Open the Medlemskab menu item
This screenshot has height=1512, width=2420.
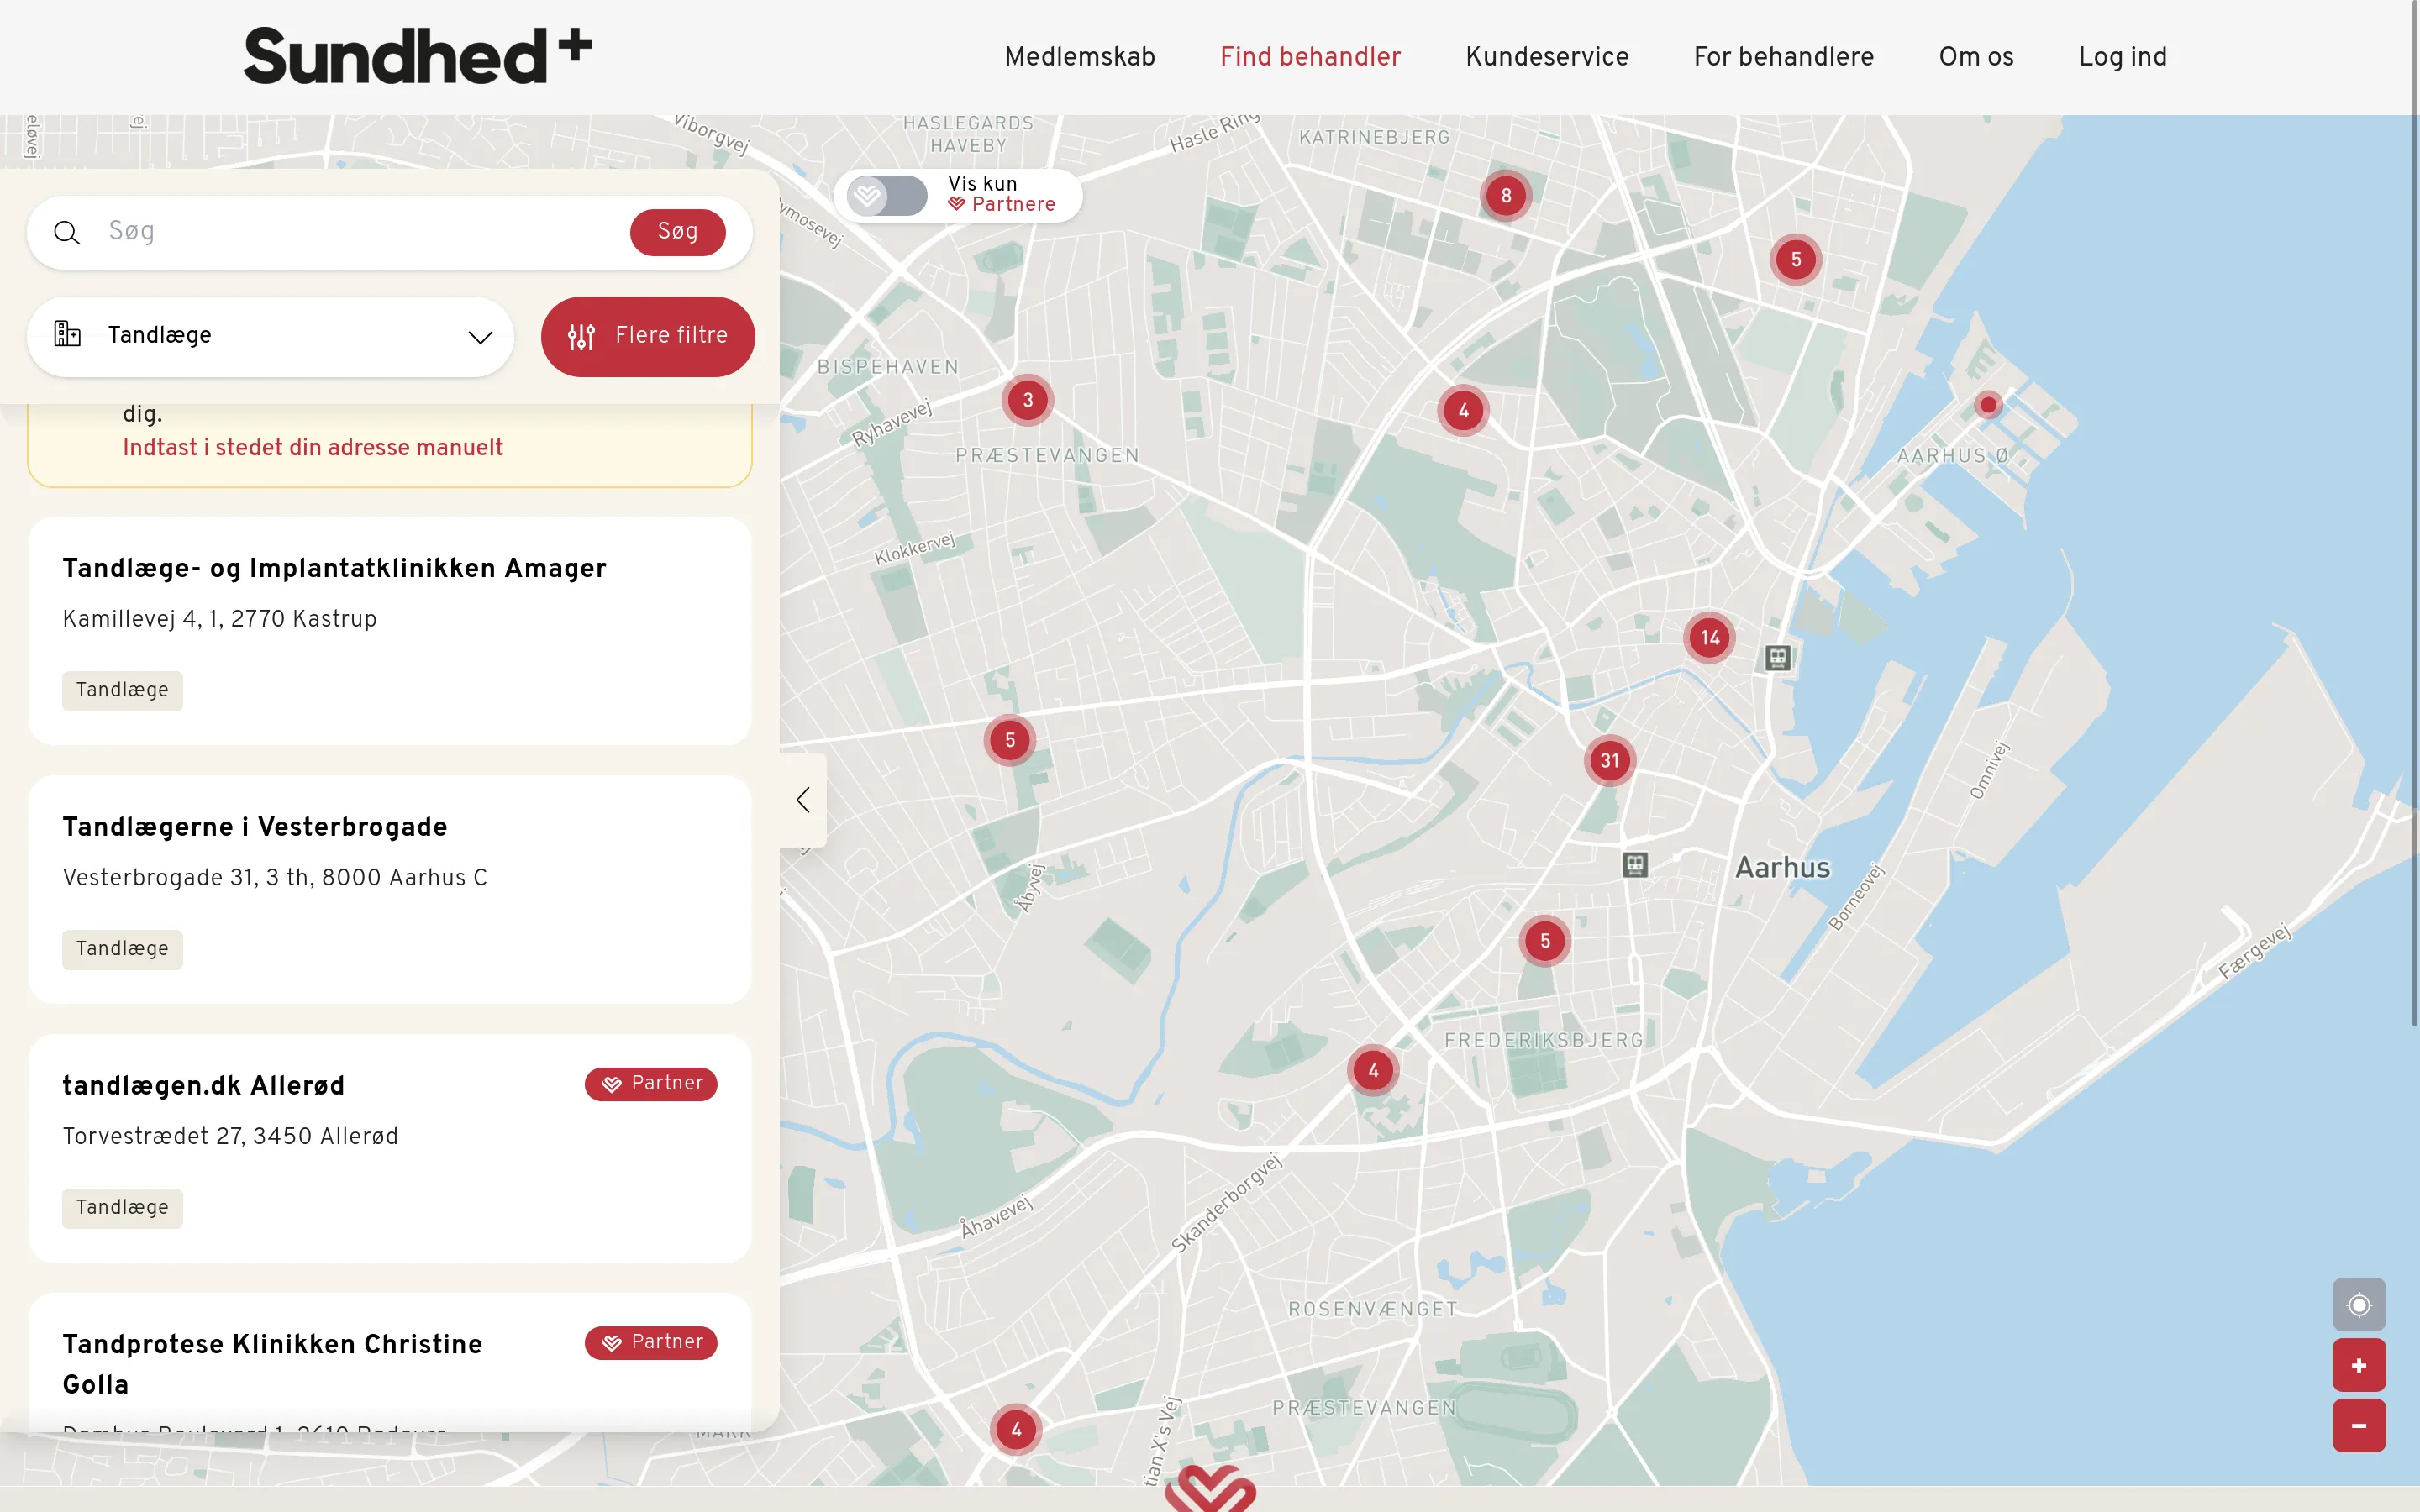[x=1079, y=57]
